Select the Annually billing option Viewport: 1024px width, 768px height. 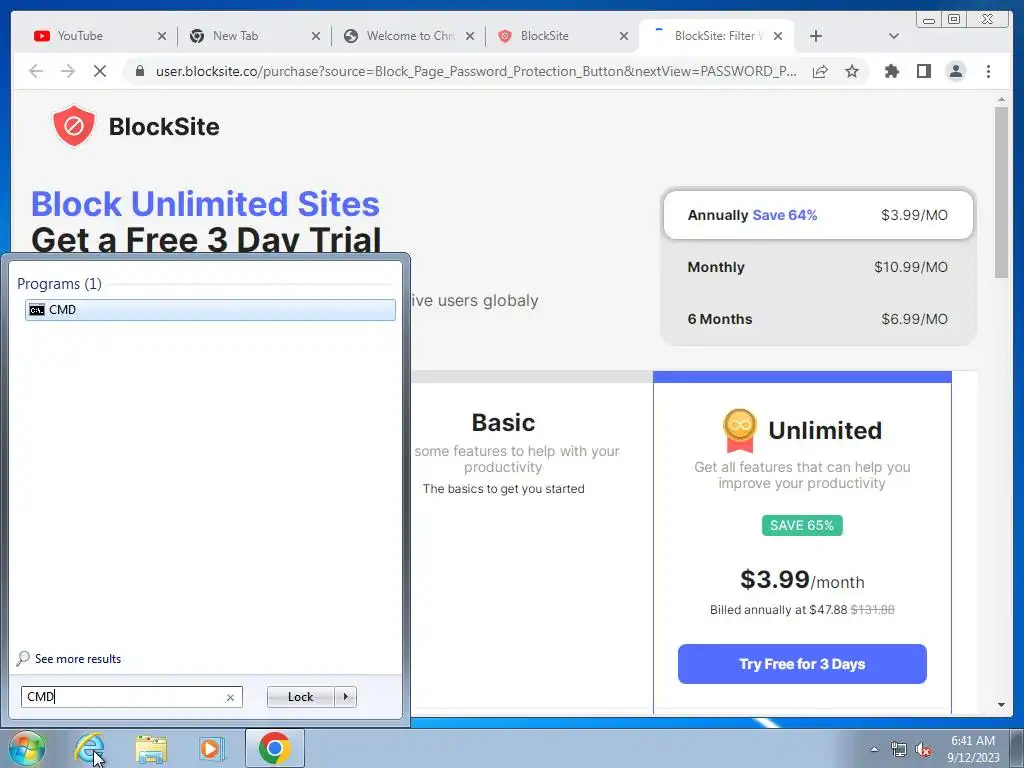coord(818,215)
